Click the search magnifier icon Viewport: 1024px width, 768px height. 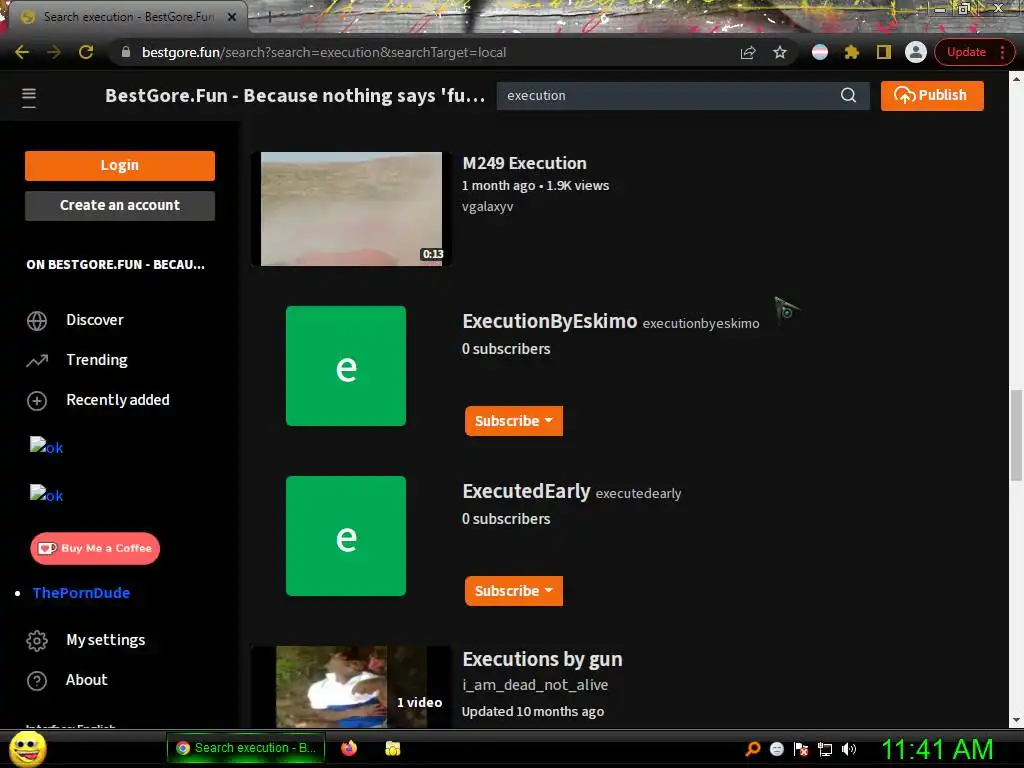pos(848,95)
